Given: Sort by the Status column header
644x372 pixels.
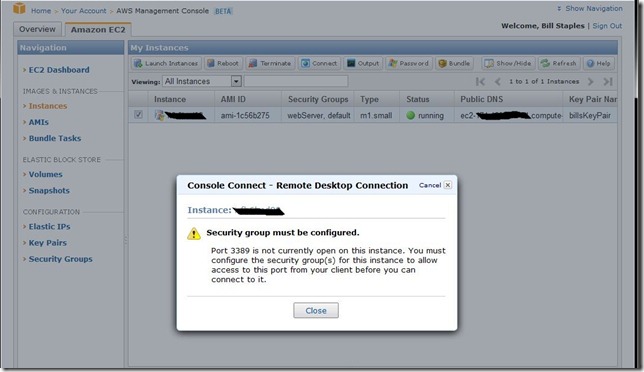Looking at the screenshot, I should 427,99.
